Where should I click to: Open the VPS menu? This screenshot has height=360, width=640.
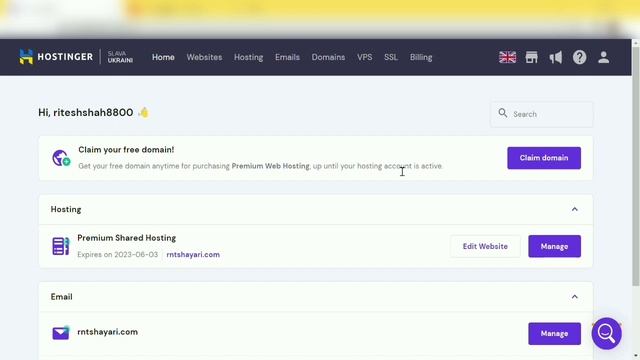364,57
